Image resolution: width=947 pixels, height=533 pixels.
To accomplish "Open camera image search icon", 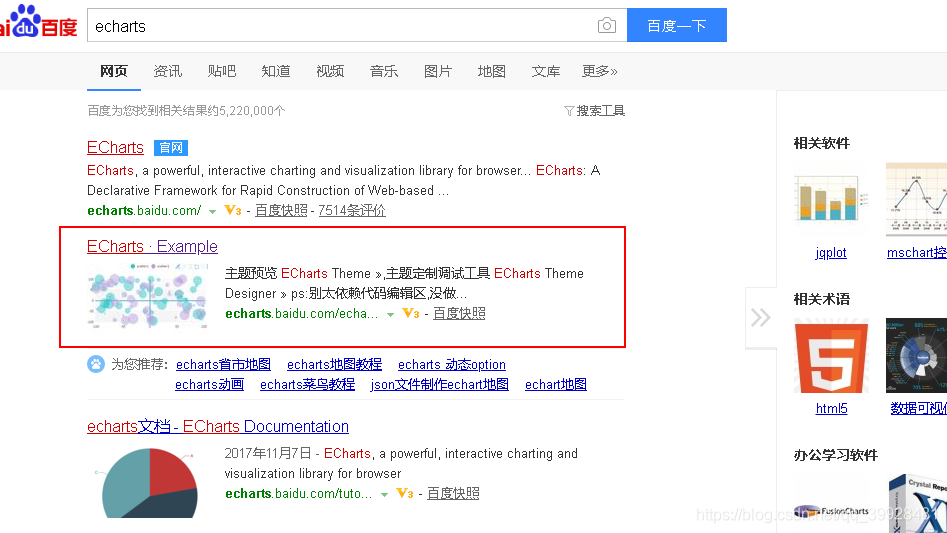I will (x=606, y=25).
